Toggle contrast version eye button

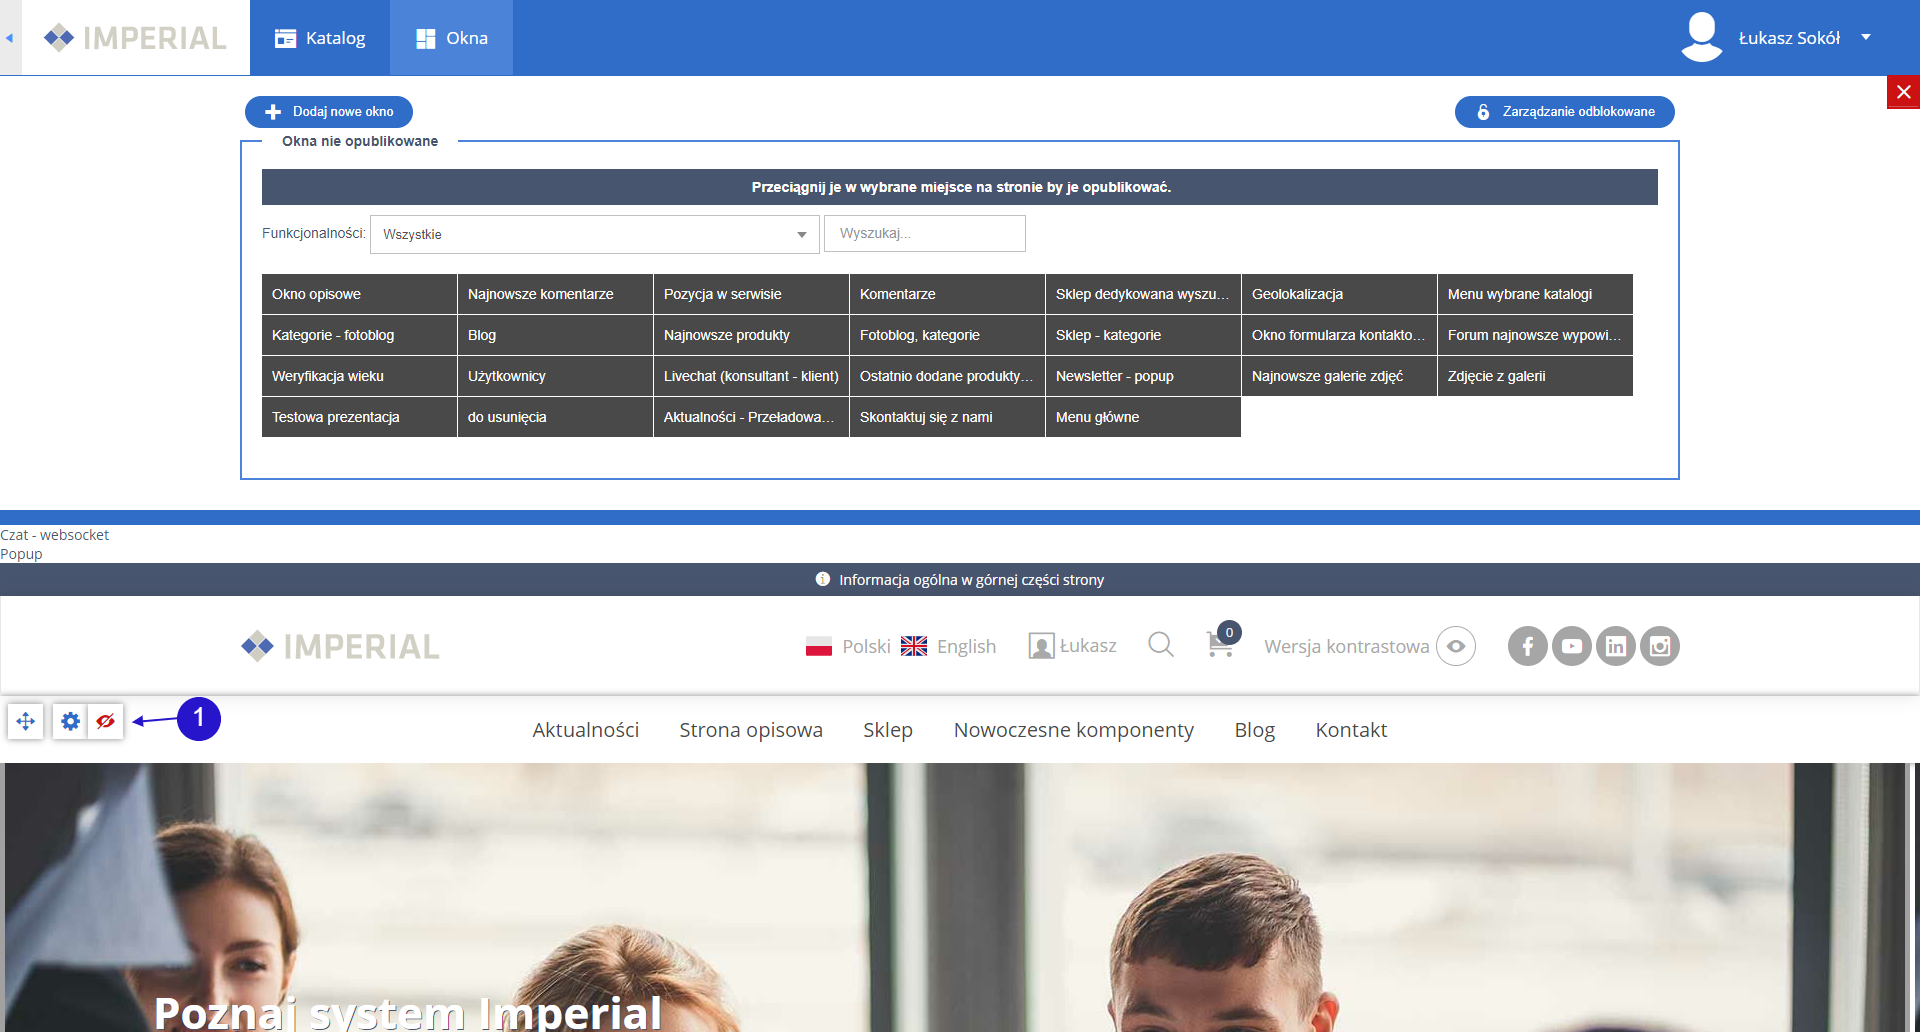1455,646
